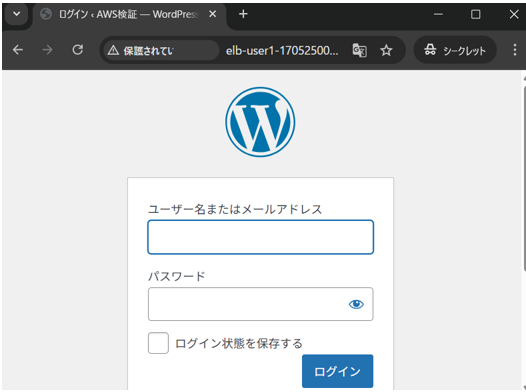The width and height of the screenshot is (526, 392).
Task: Open Chrome's three-dot menu
Action: tap(515, 50)
